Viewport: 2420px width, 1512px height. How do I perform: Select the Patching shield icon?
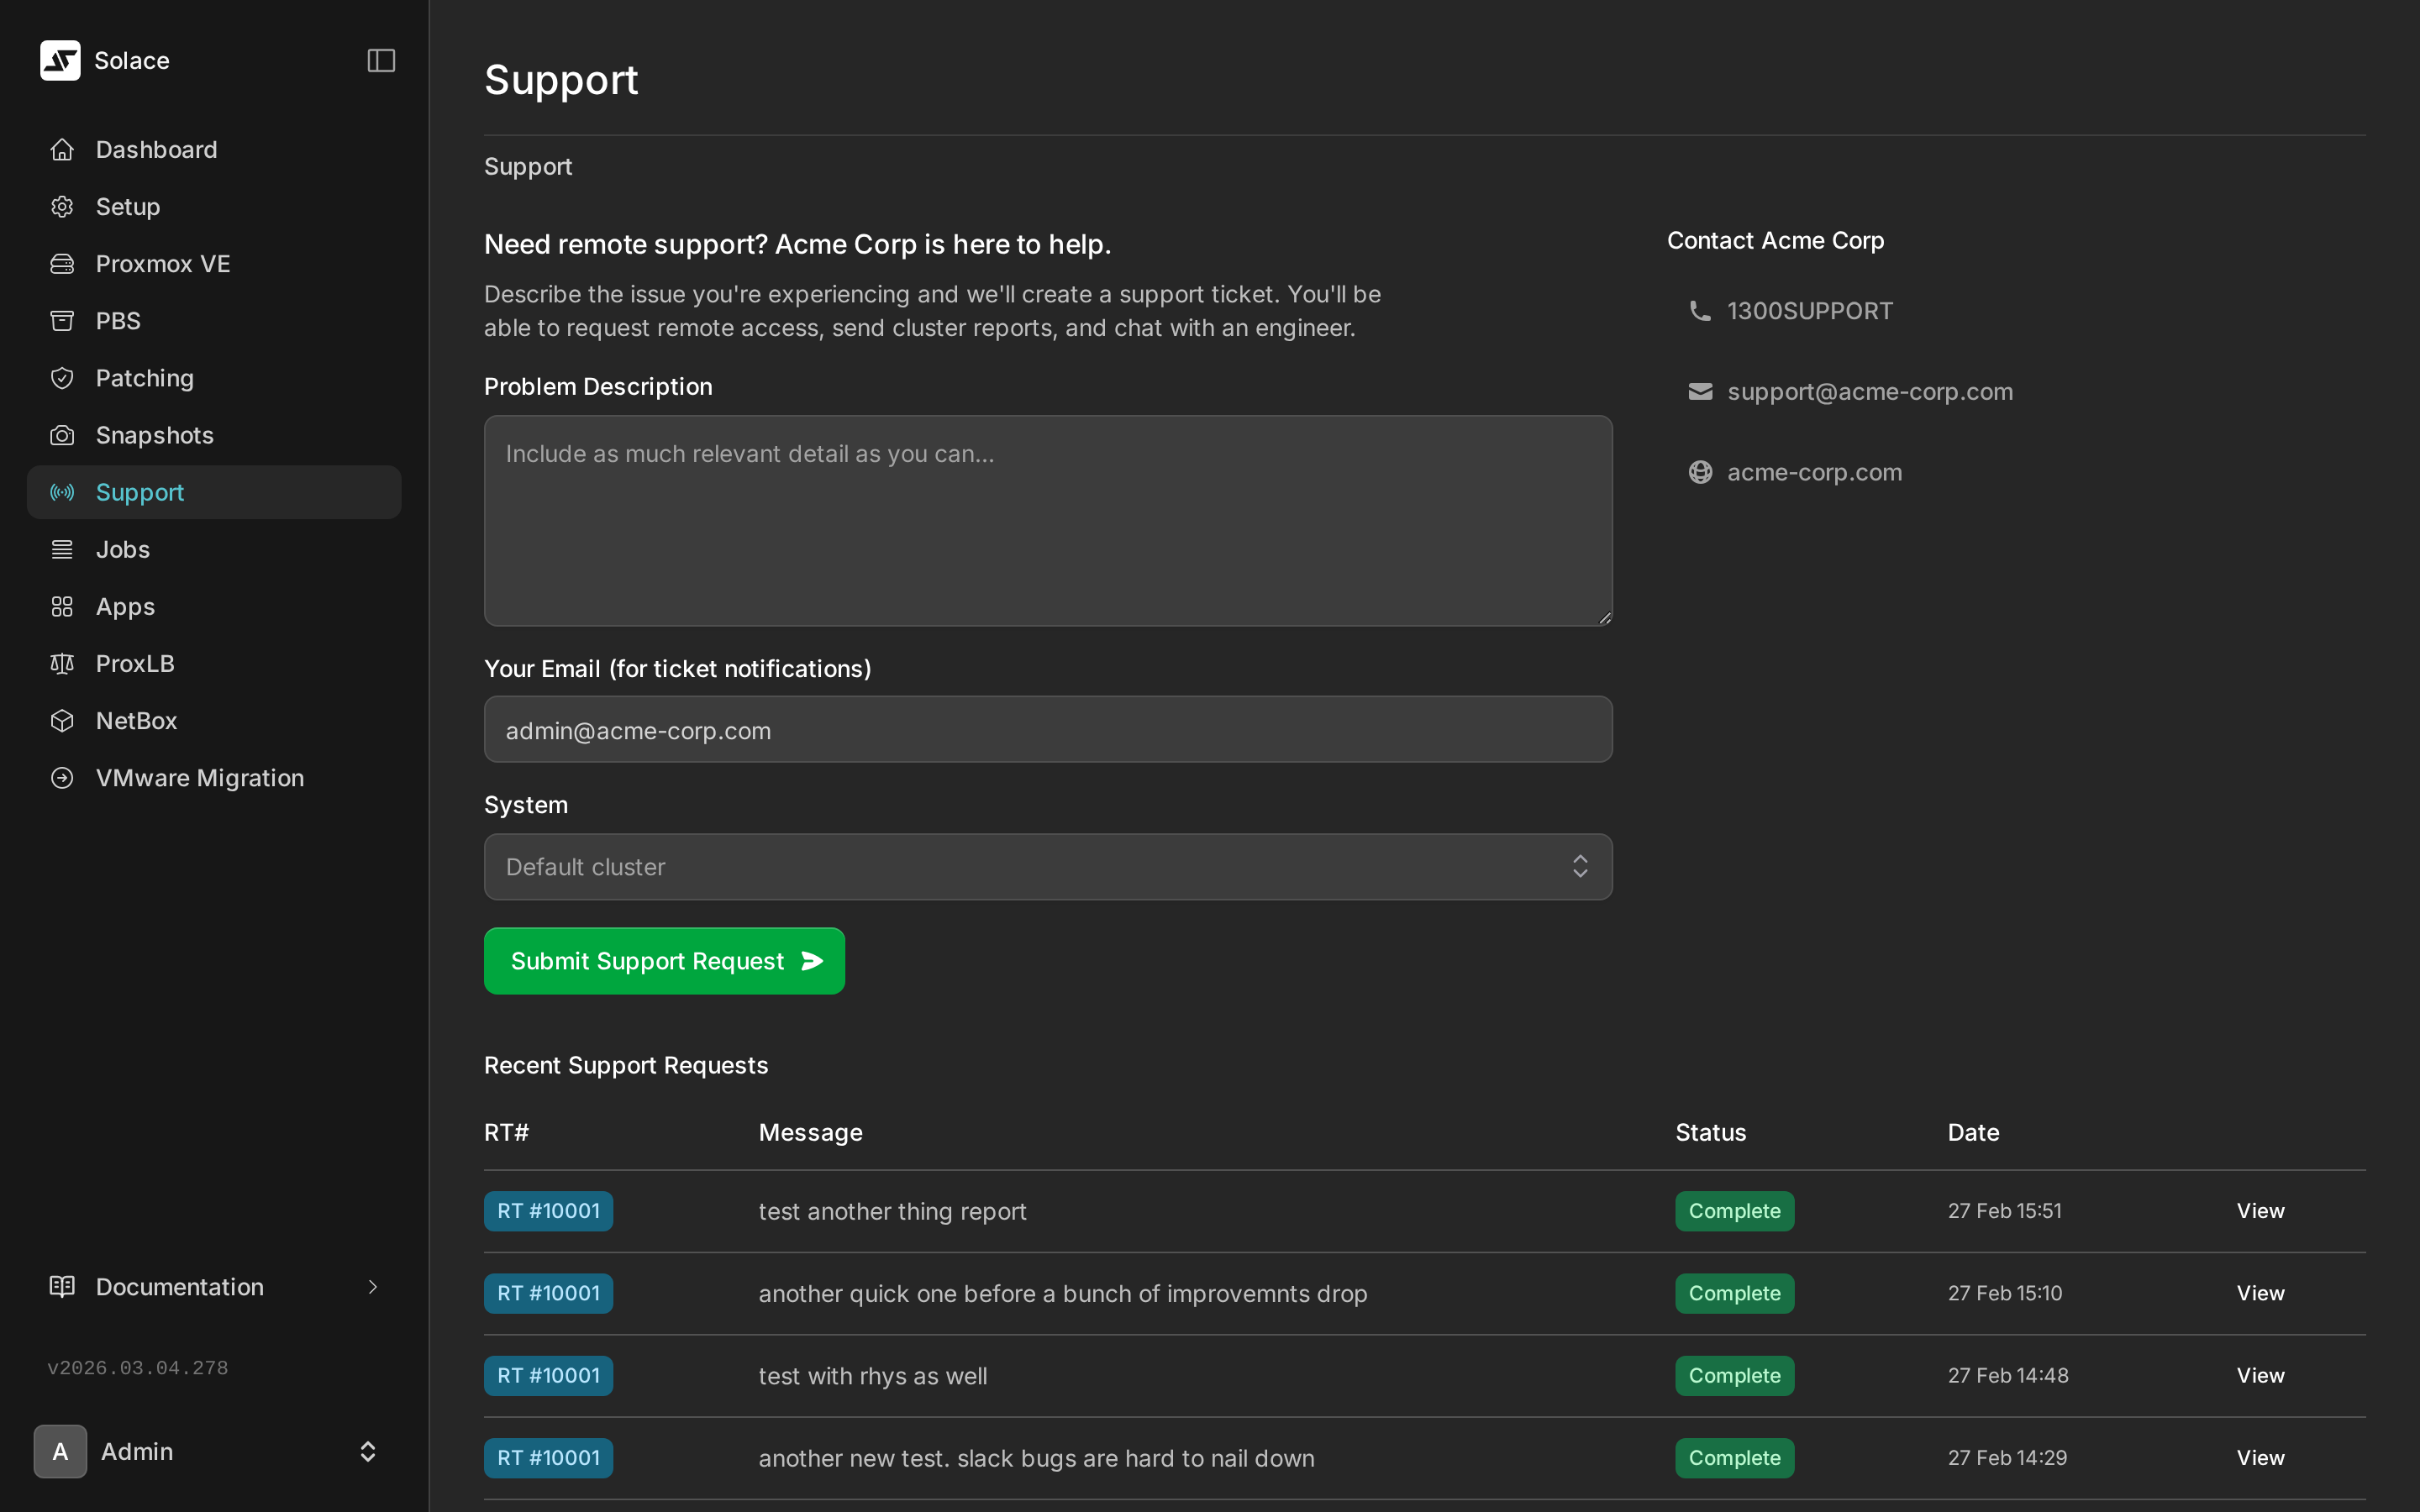(62, 377)
